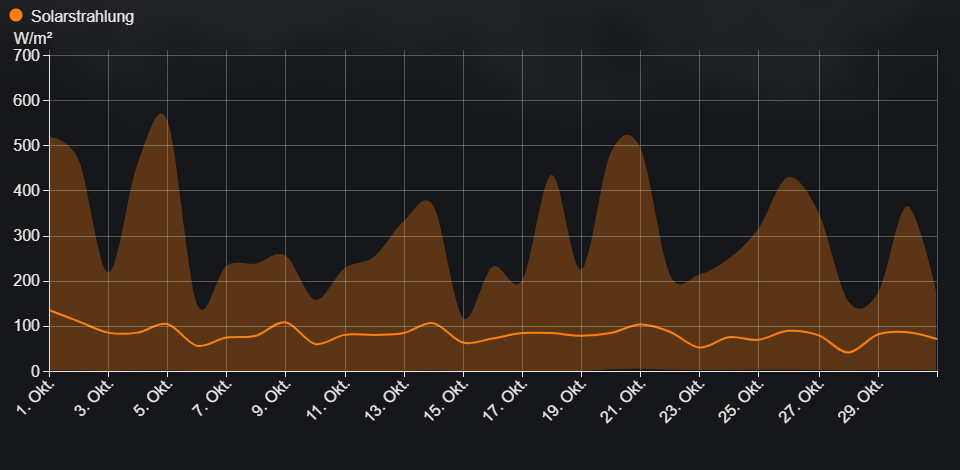Click the 300 y-axis value label

(x=25, y=236)
